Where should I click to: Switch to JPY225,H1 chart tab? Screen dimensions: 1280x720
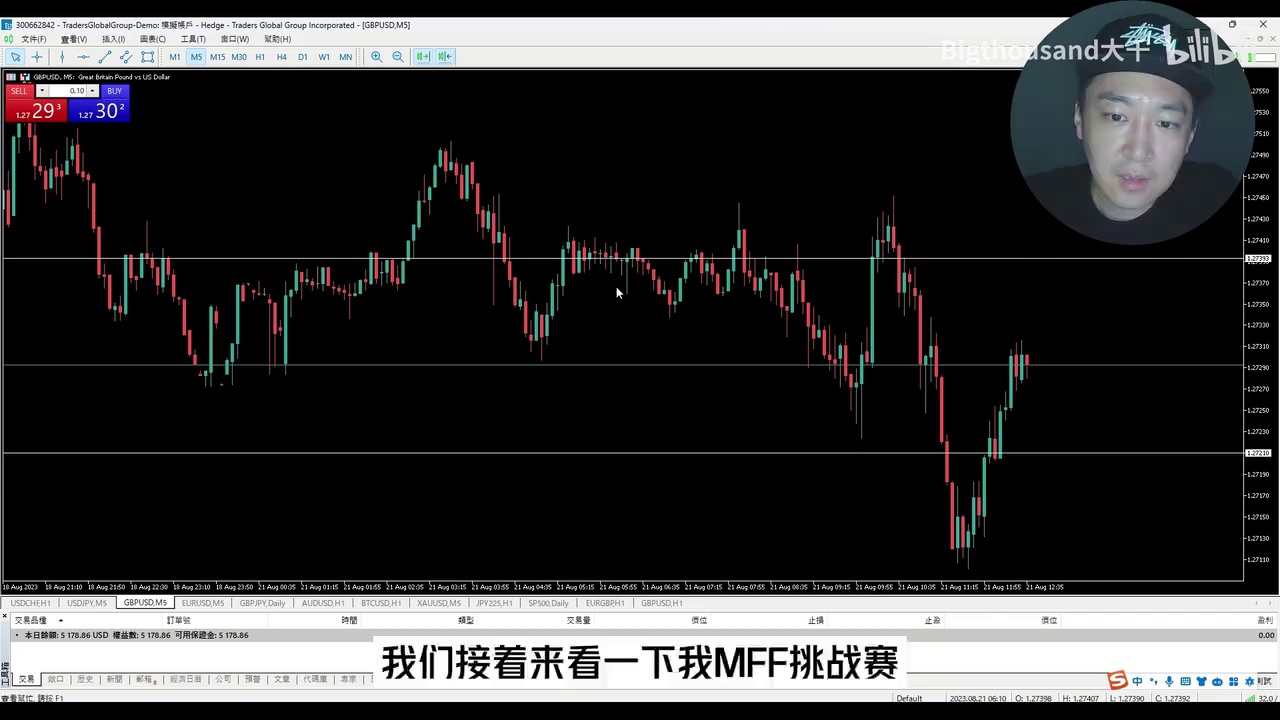click(494, 603)
